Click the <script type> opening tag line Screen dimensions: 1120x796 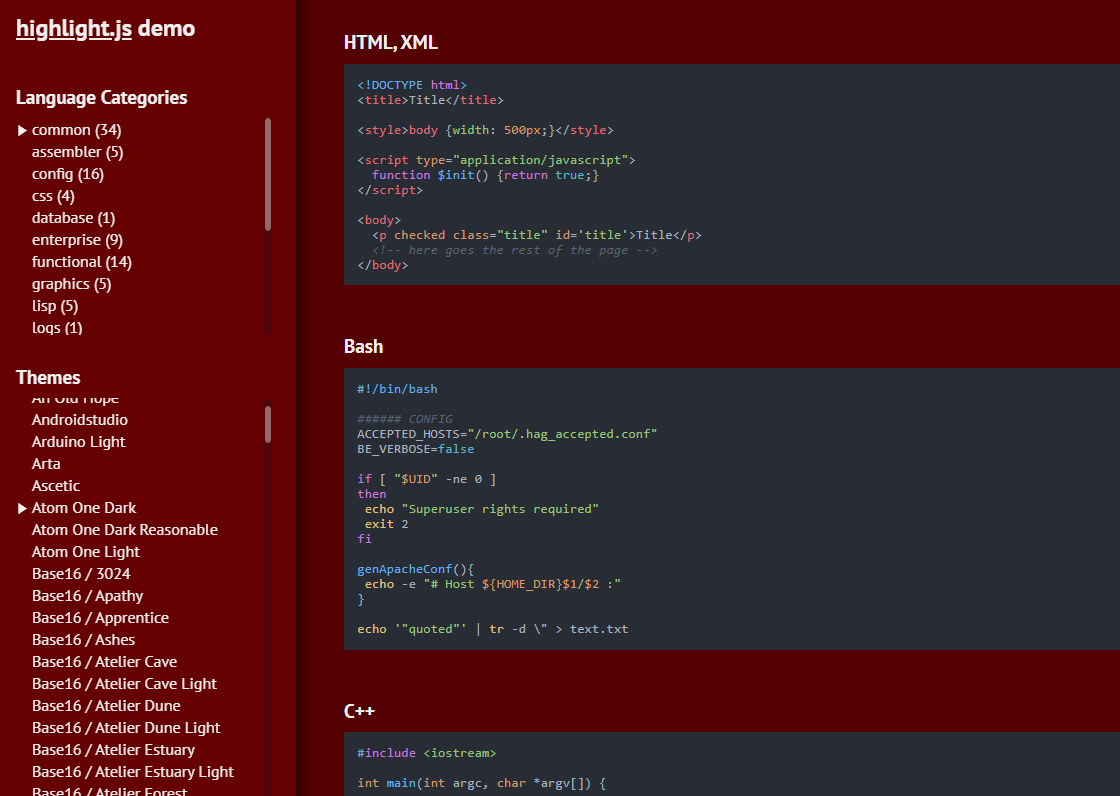point(496,160)
